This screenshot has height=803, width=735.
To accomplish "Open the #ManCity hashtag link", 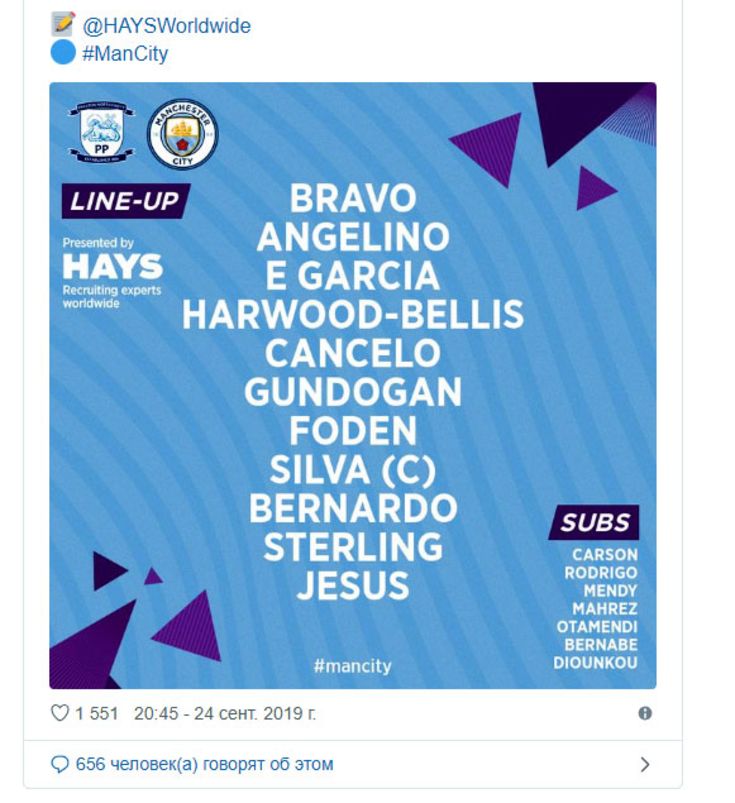I will pyautogui.click(x=125, y=54).
